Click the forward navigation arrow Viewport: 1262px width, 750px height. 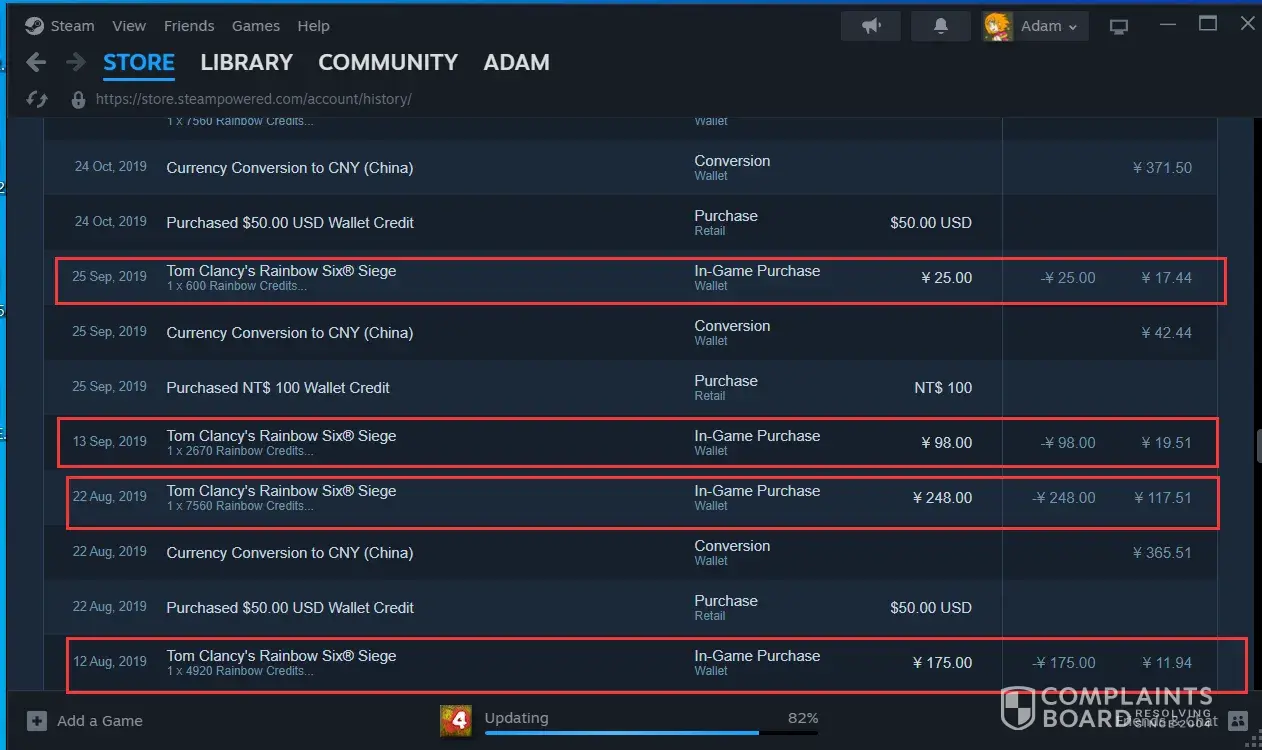click(x=75, y=63)
